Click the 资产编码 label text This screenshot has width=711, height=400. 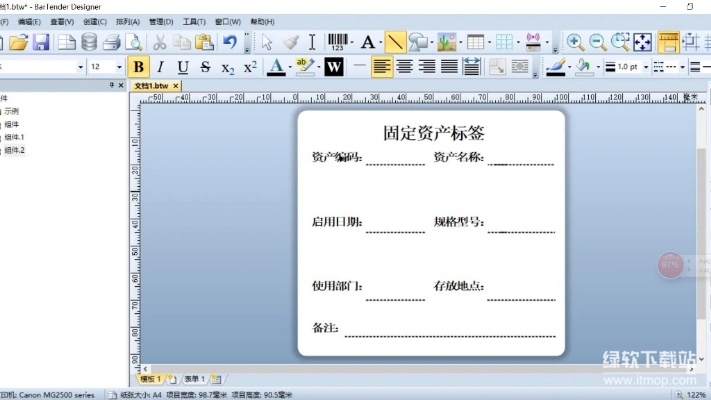336,157
